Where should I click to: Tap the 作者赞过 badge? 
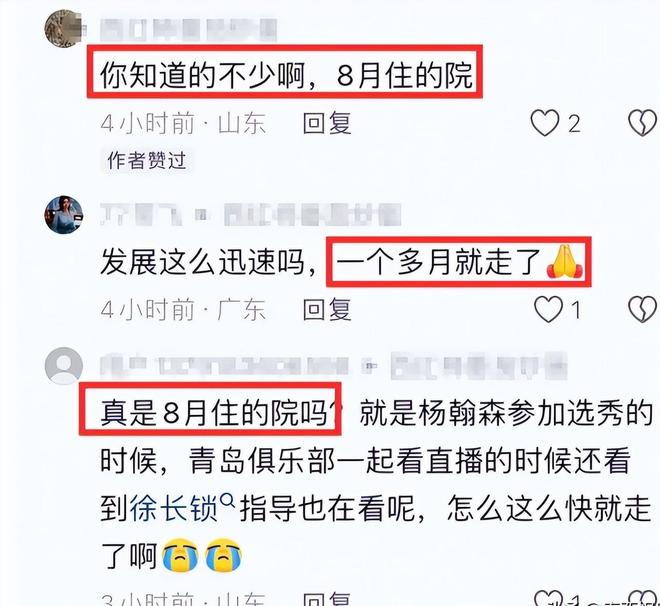(146, 160)
